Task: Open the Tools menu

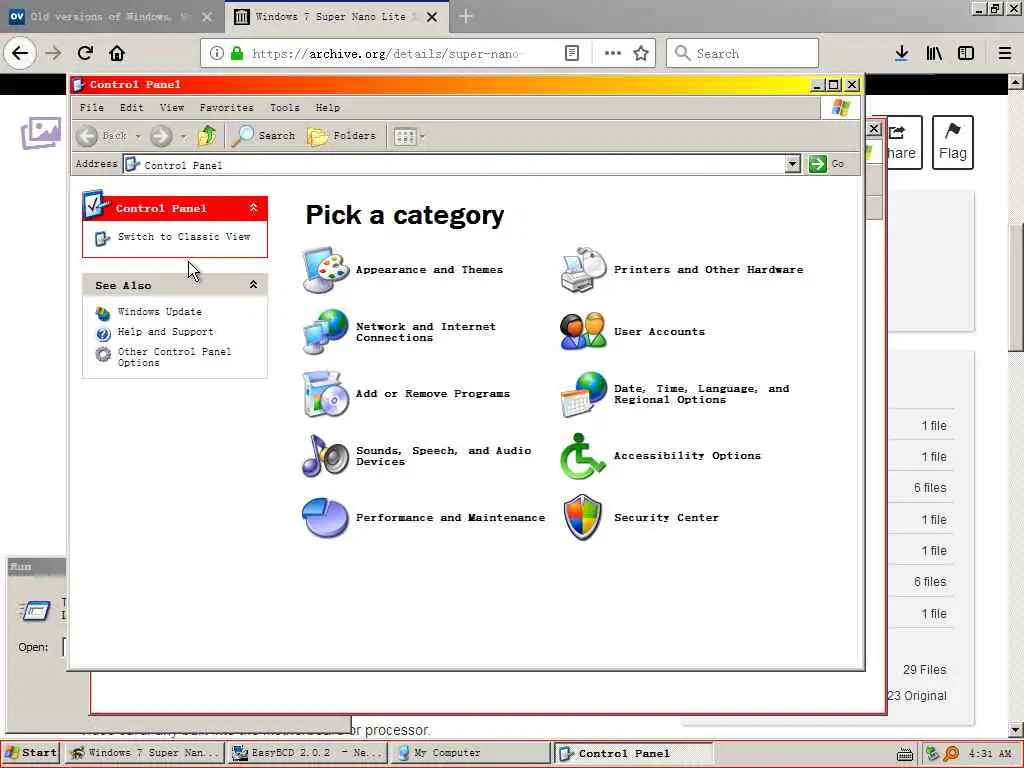Action: (x=285, y=108)
